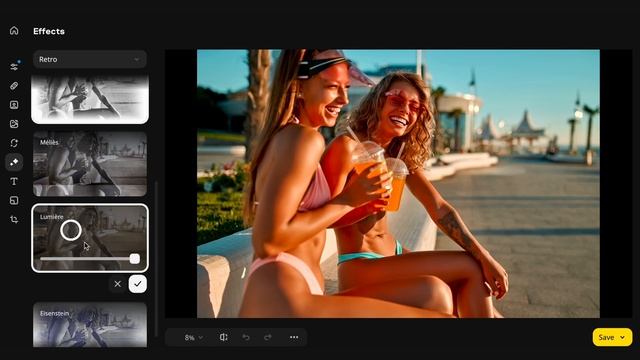Screen dimensions: 640x360
Task: Click the Lumière intensity slider handle
Action: click(135, 259)
